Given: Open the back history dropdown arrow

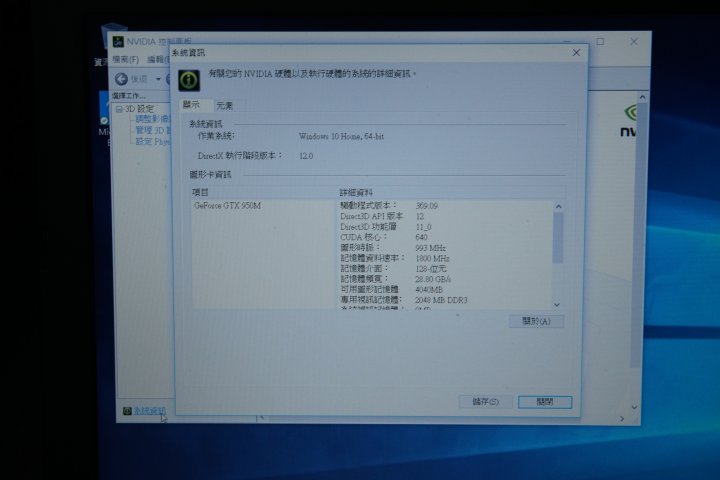Looking at the screenshot, I should [158, 79].
